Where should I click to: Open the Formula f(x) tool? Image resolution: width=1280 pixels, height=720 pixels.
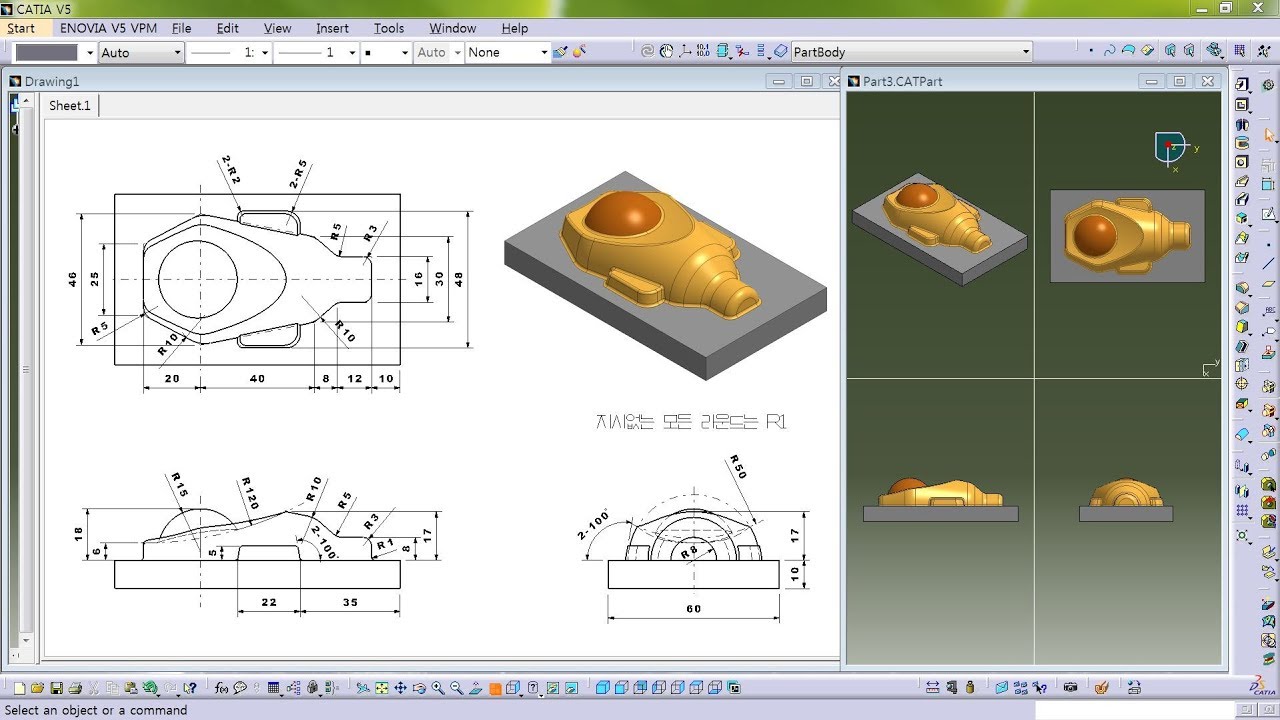coord(221,688)
